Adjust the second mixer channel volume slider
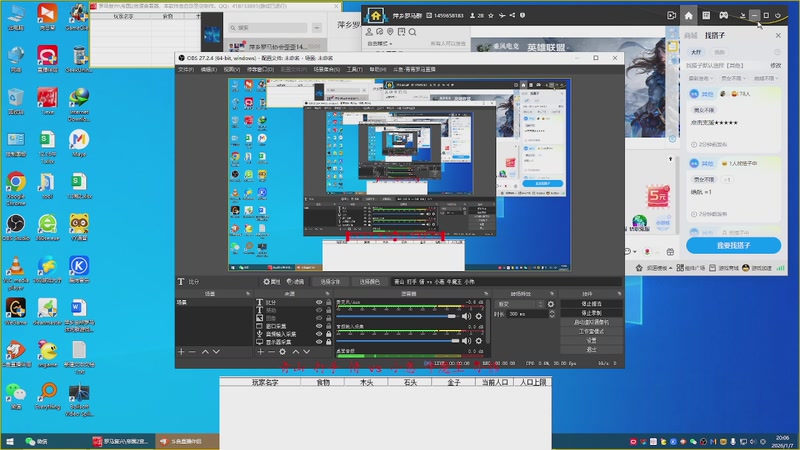Image resolution: width=800 pixels, height=450 pixels. click(398, 341)
